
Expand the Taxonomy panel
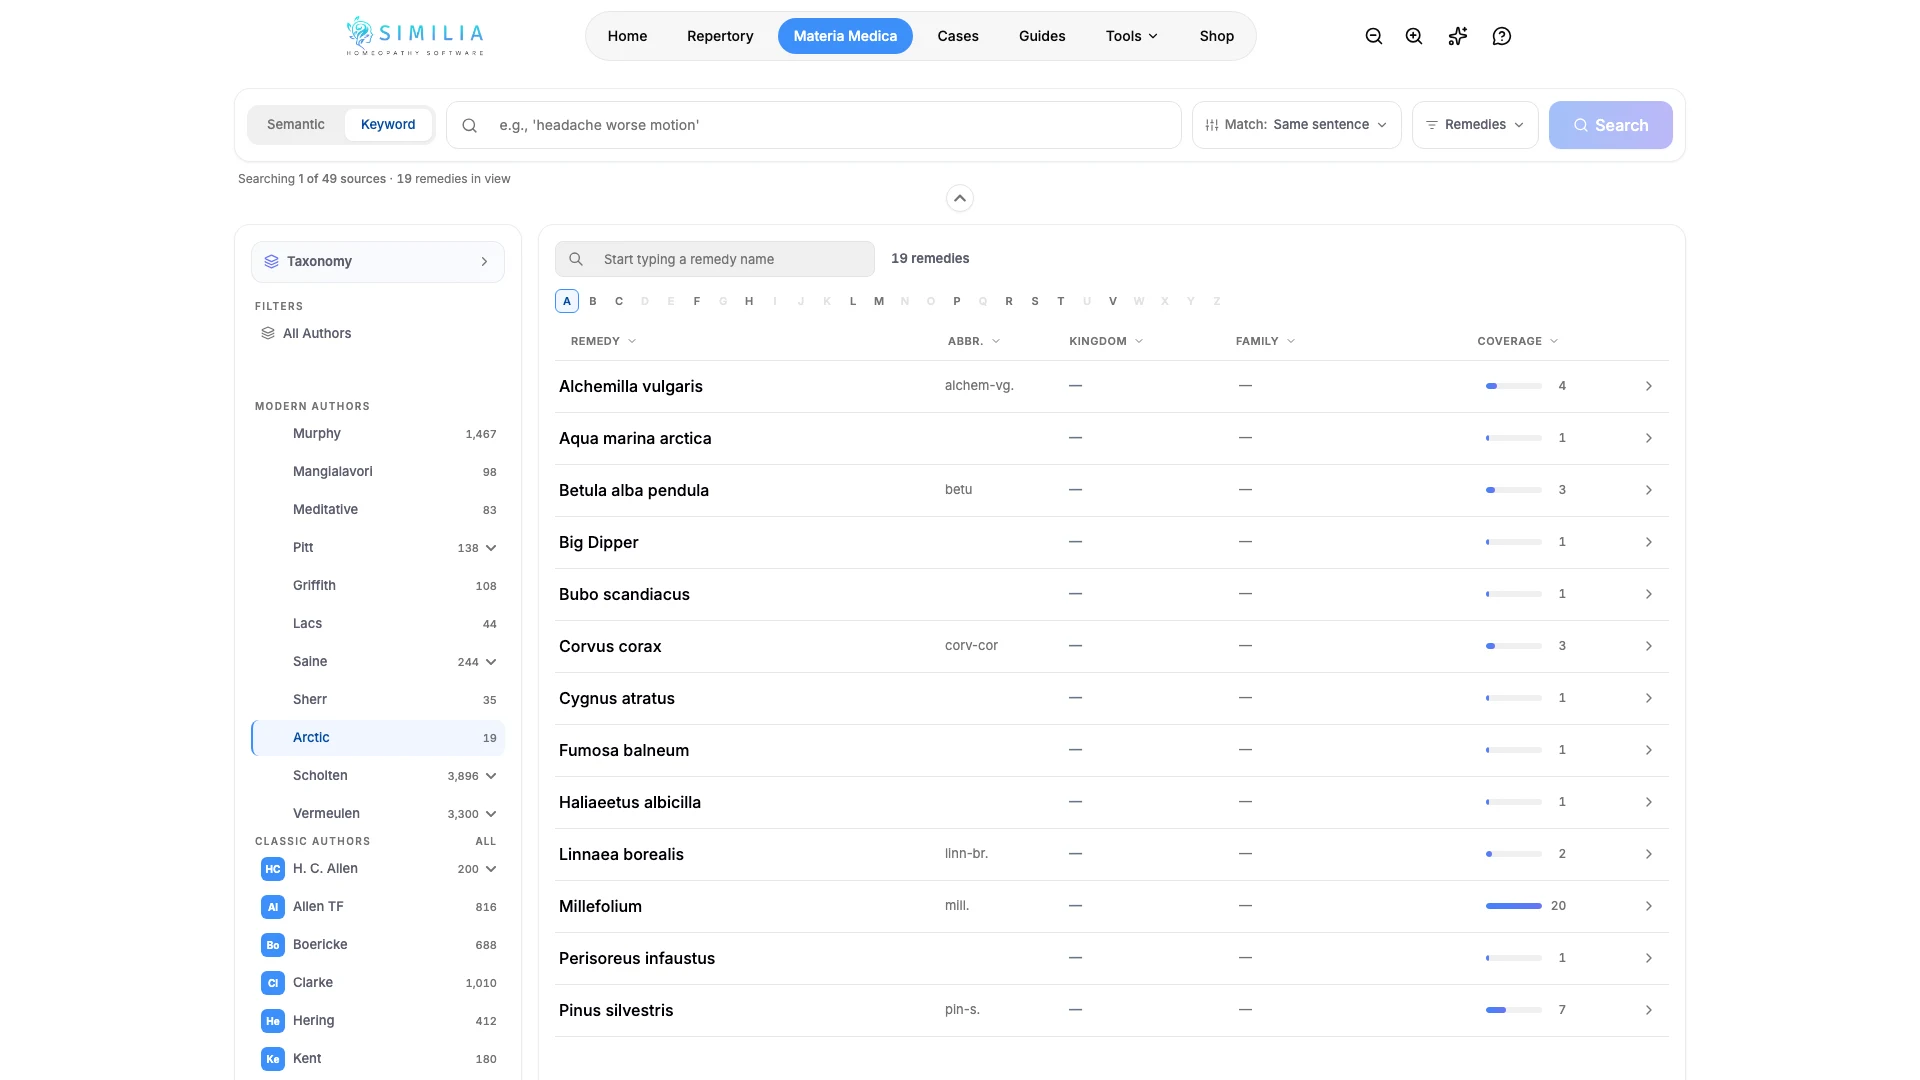click(x=378, y=262)
